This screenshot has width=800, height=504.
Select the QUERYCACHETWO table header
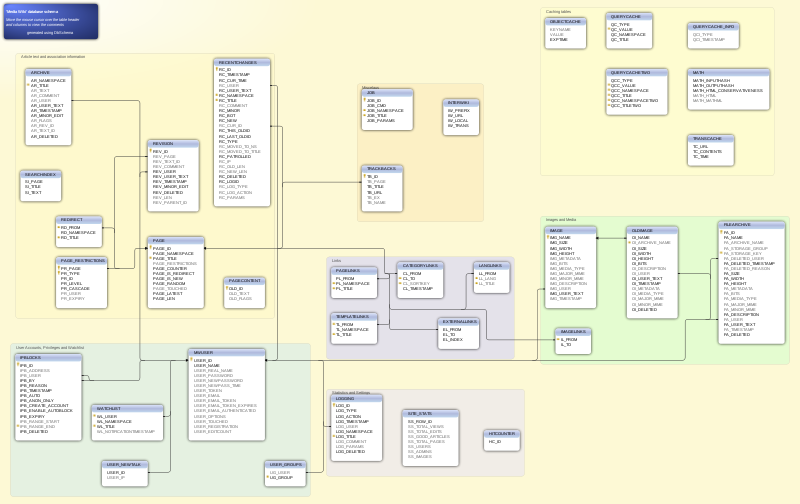(x=637, y=72)
